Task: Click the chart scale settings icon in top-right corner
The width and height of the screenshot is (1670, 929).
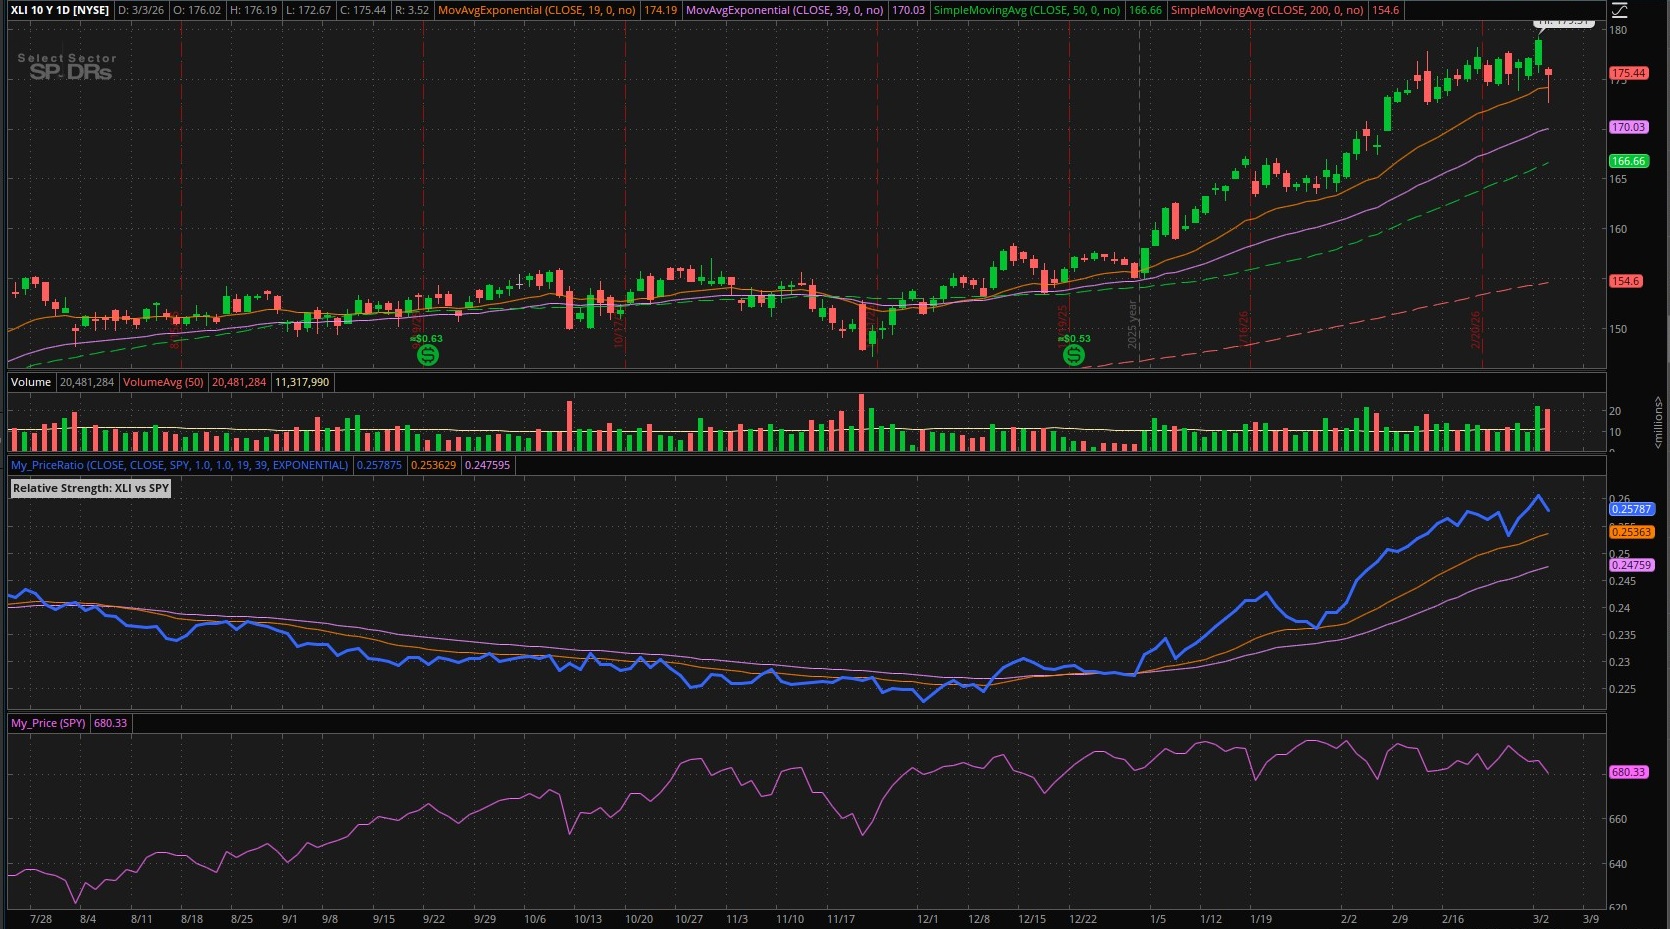Action: [x=1619, y=11]
